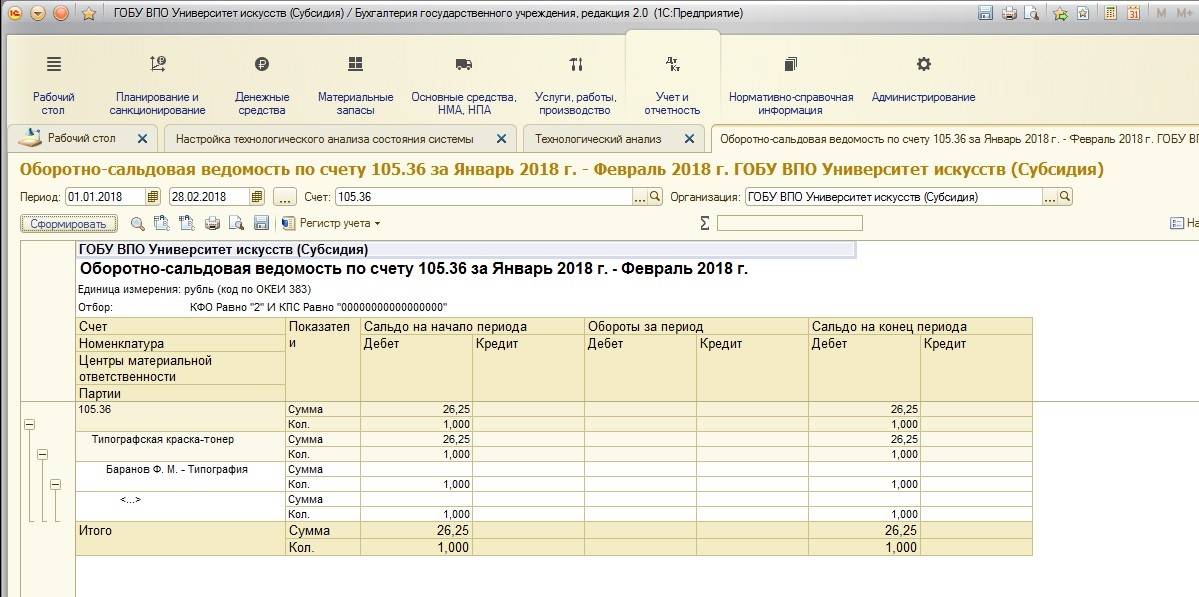Click the Сформировать button

(69, 223)
